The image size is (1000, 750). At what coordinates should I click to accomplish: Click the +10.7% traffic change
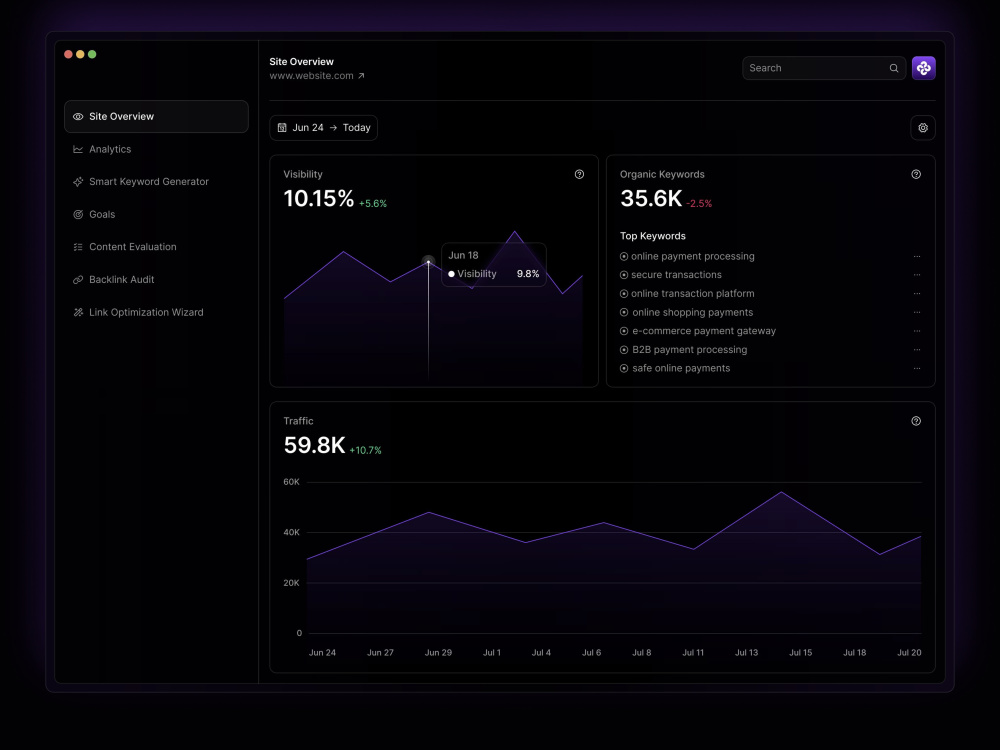[365, 450]
